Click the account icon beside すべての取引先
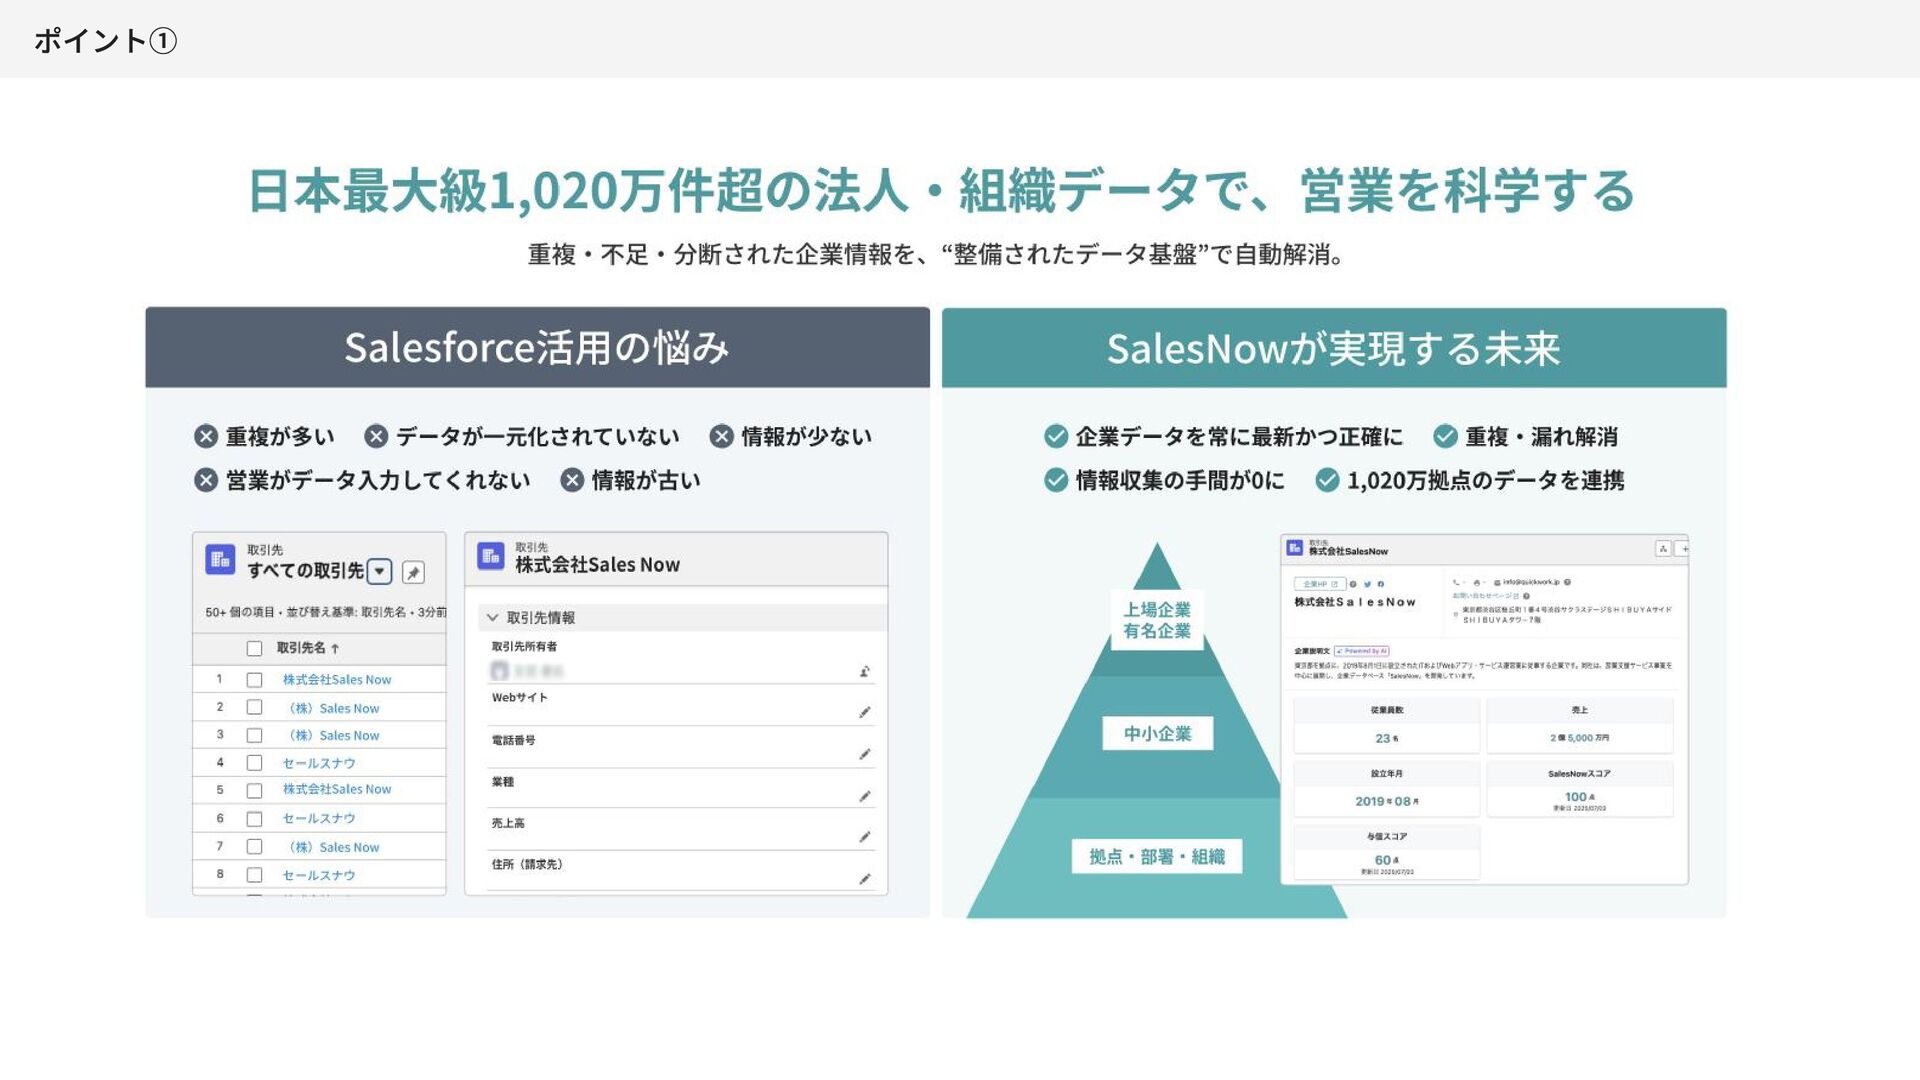This screenshot has height=1080, width=1920. [x=220, y=560]
